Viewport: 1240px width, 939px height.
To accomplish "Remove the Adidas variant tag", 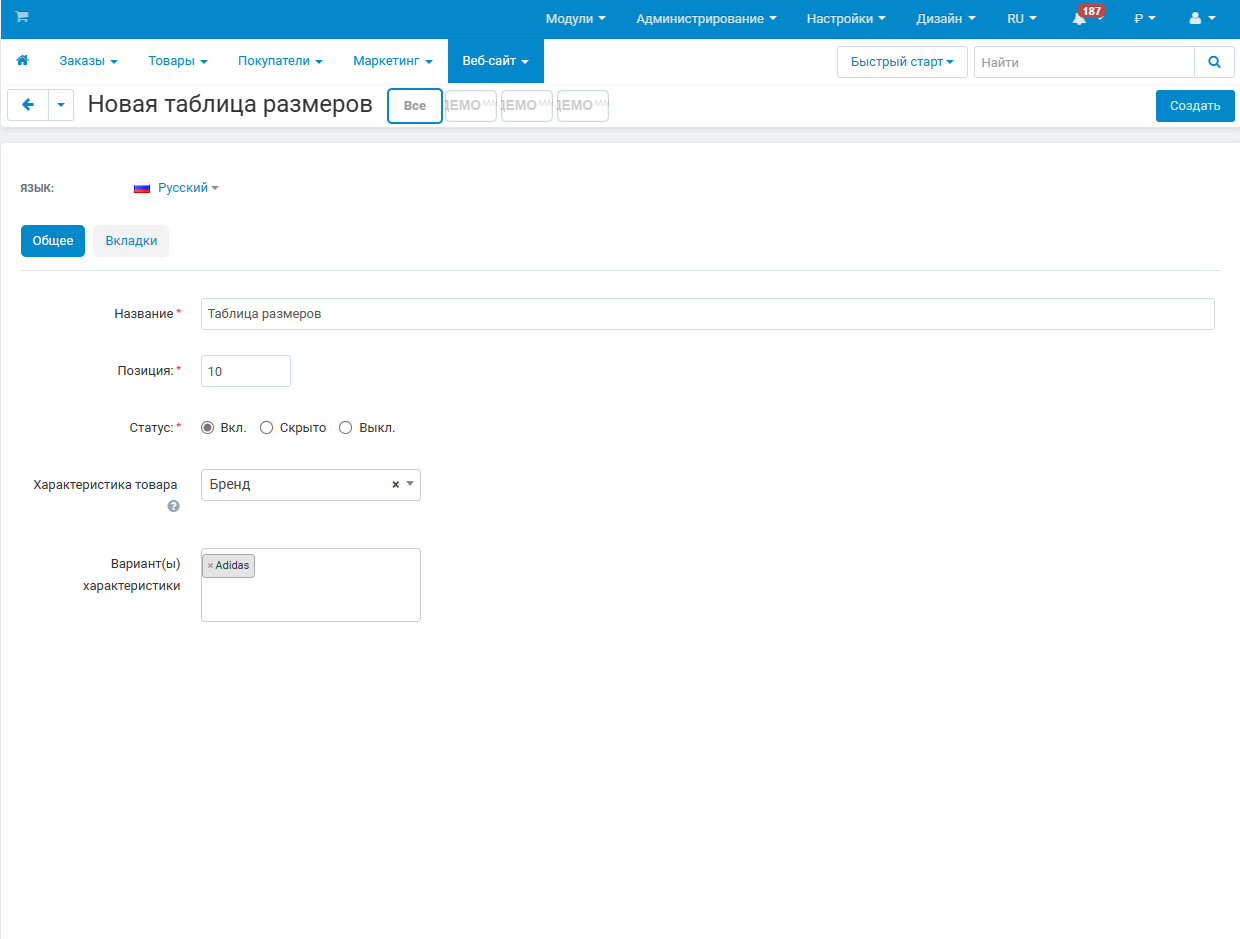I will 210,566.
